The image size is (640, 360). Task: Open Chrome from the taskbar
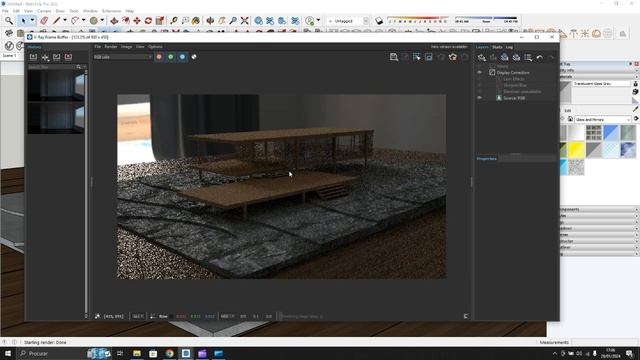click(169, 353)
